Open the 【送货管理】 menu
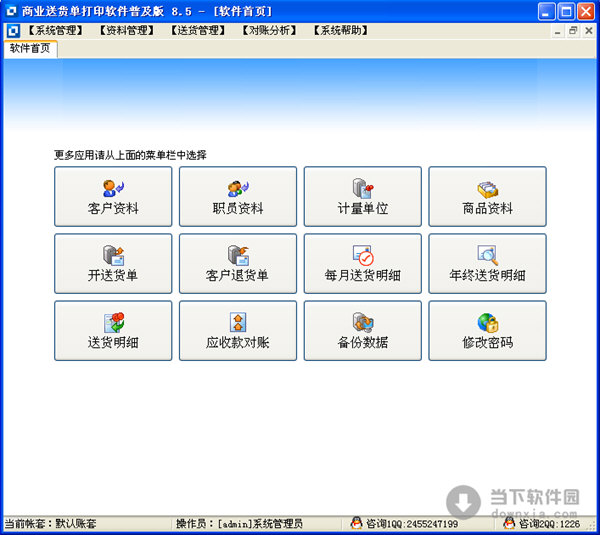The width and height of the screenshot is (600, 535). tap(198, 31)
